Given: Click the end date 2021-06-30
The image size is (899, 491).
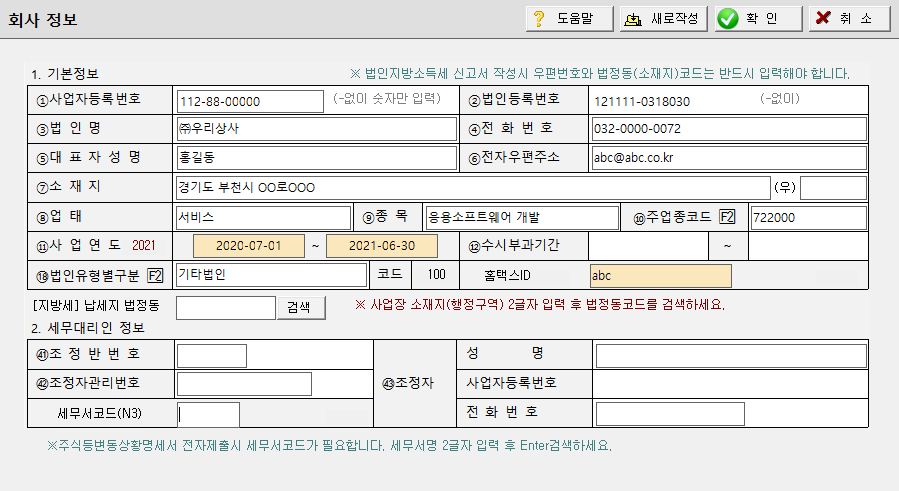Looking at the screenshot, I should coord(382,246).
